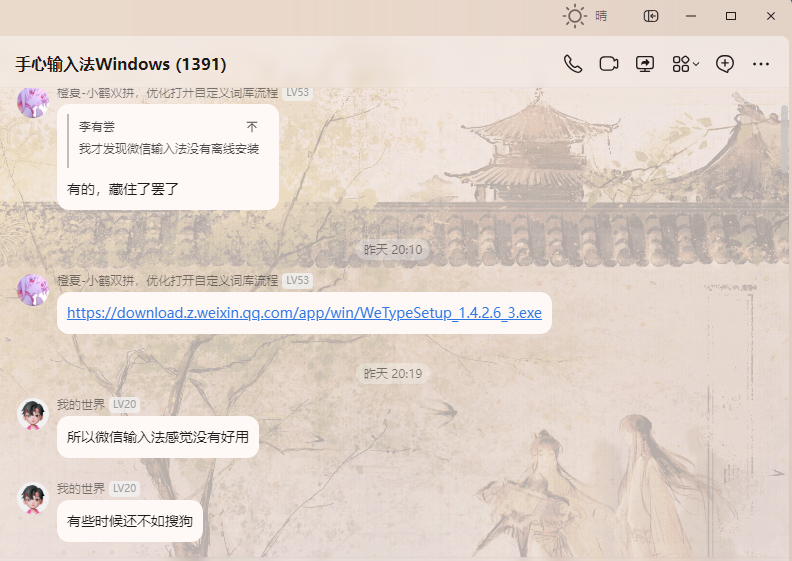792x561 pixels.
Task: Open the WeTypeSetup download link
Action: (304, 313)
